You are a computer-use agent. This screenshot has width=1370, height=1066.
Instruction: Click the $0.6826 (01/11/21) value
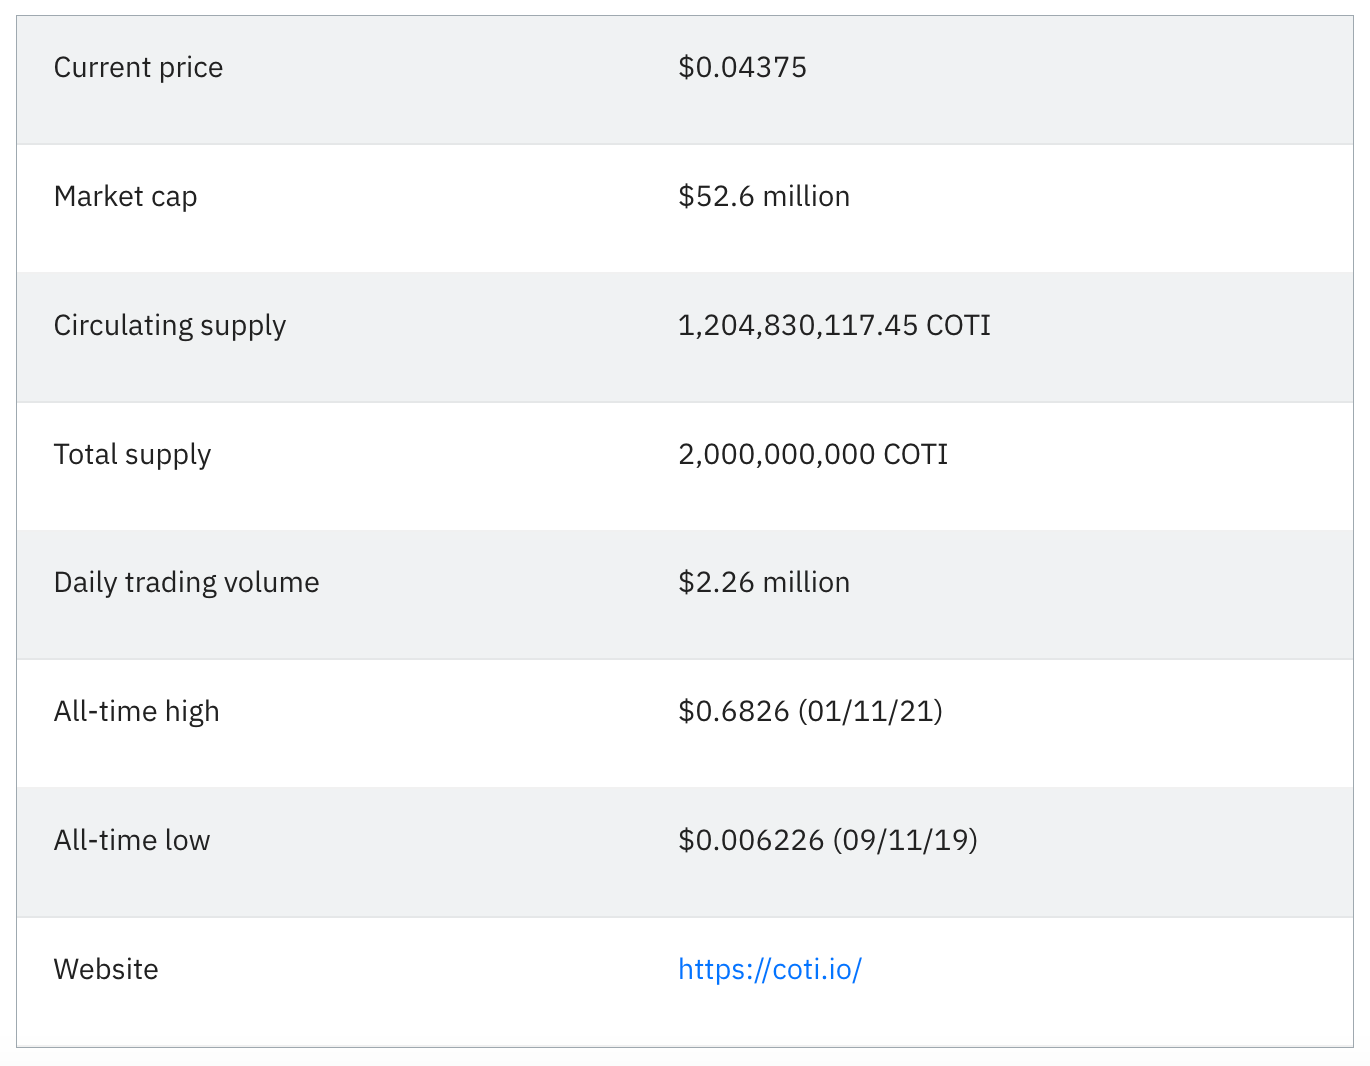pyautogui.click(x=810, y=711)
